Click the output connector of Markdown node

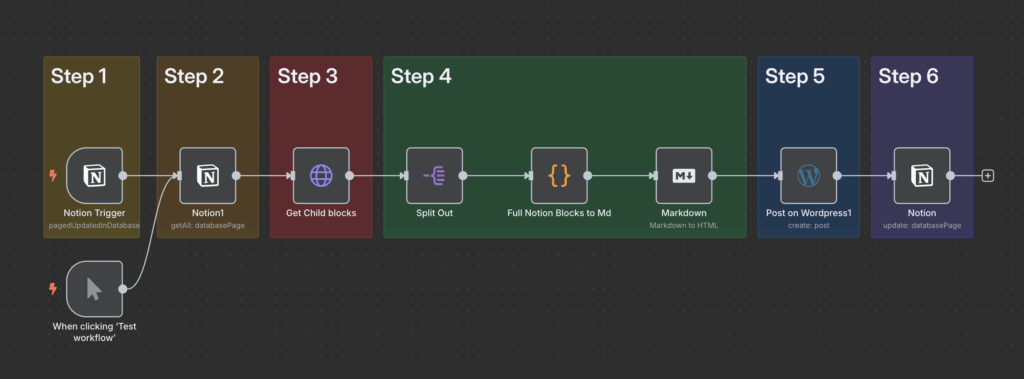[x=712, y=176]
